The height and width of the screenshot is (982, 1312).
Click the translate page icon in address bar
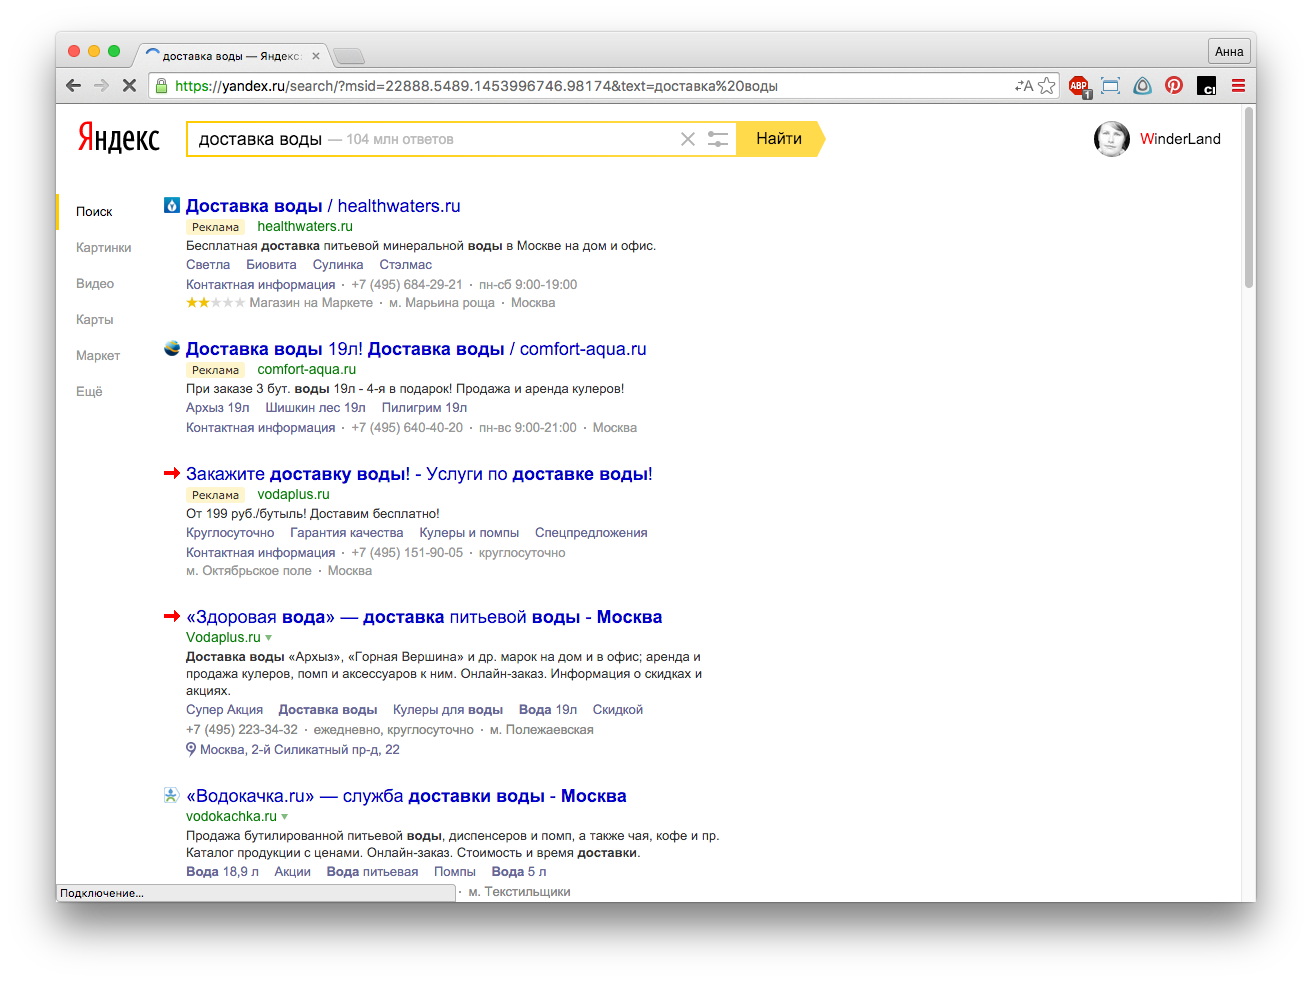(x=1023, y=86)
